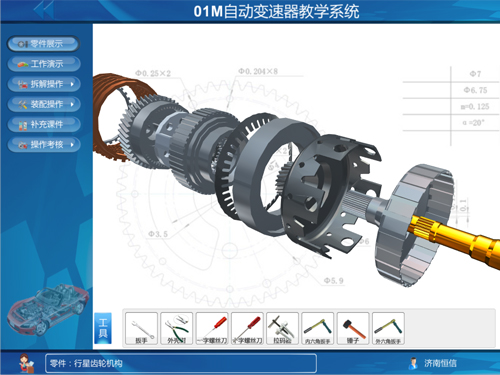500x375 pixels.
Task: Click the double-arrow back icon in header
Action: pyautogui.click(x=44, y=10)
